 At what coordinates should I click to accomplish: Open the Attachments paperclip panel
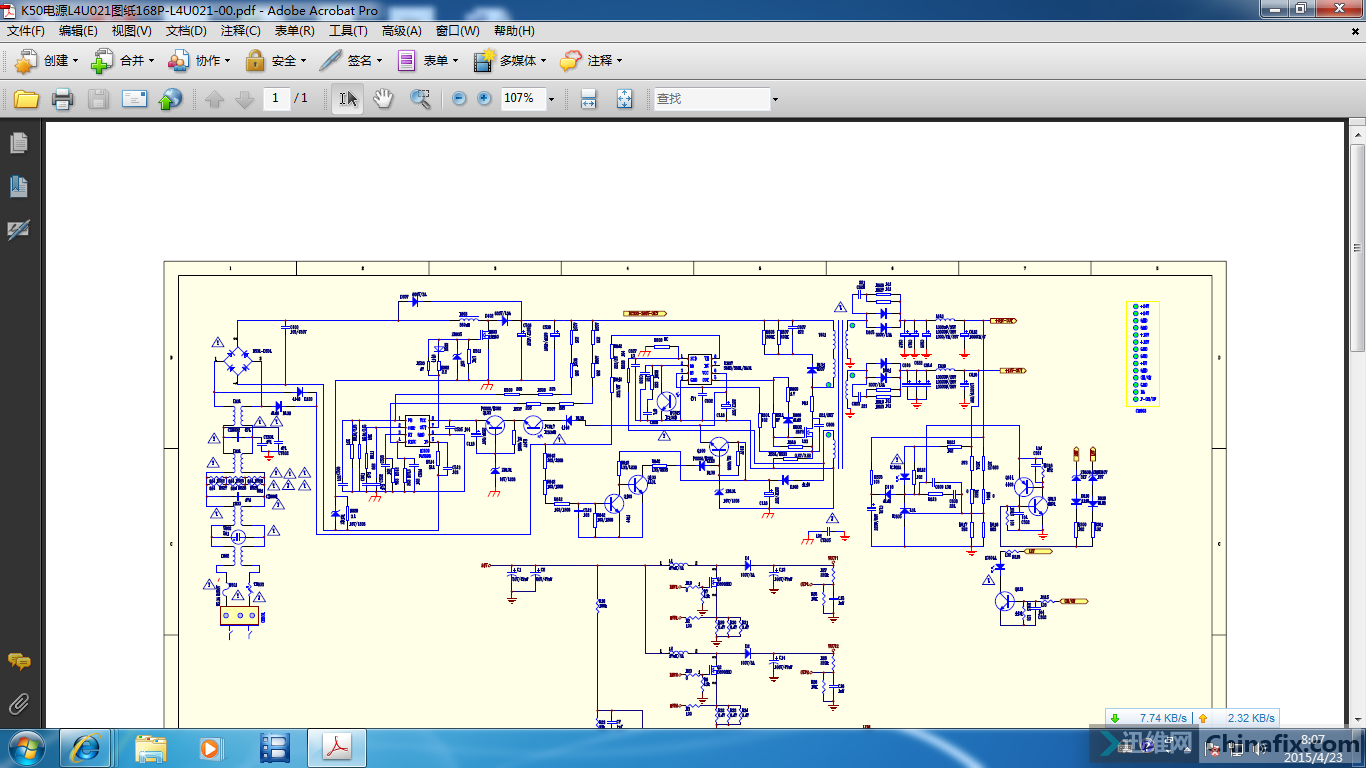(x=18, y=704)
